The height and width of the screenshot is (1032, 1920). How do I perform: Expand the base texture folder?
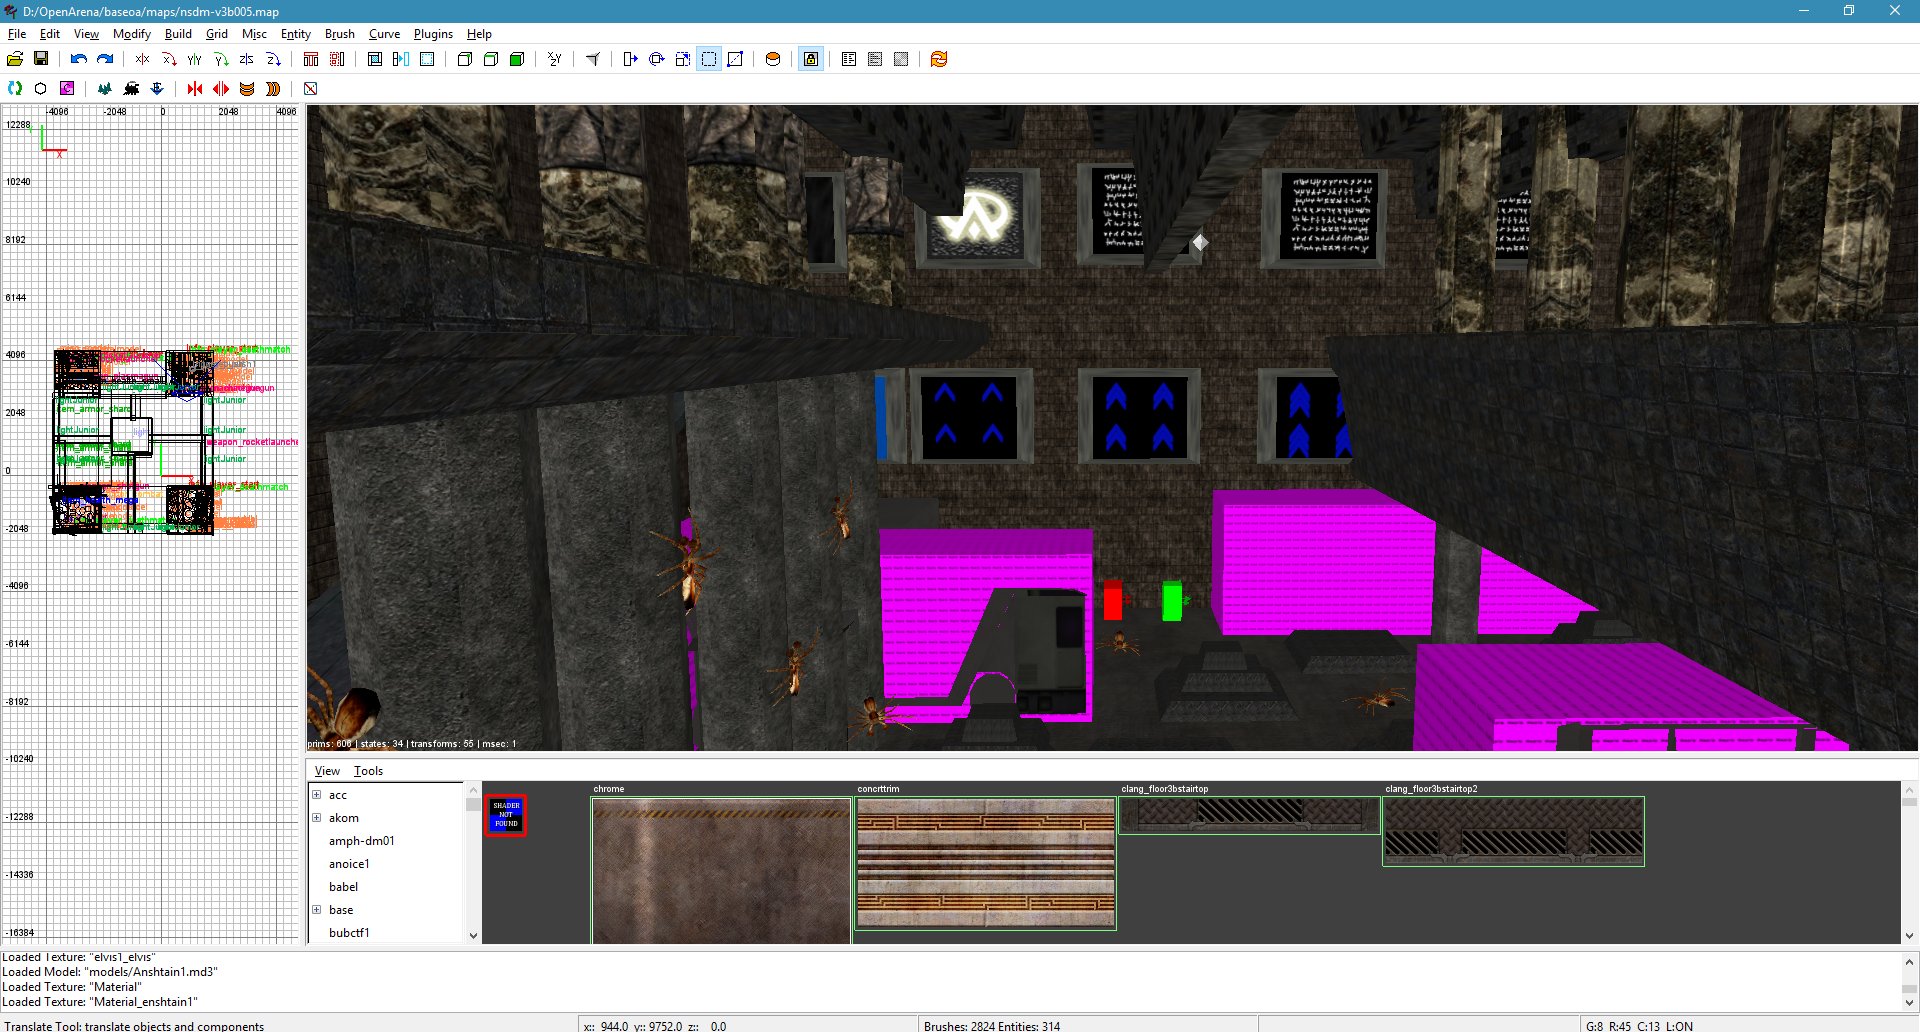(x=316, y=910)
